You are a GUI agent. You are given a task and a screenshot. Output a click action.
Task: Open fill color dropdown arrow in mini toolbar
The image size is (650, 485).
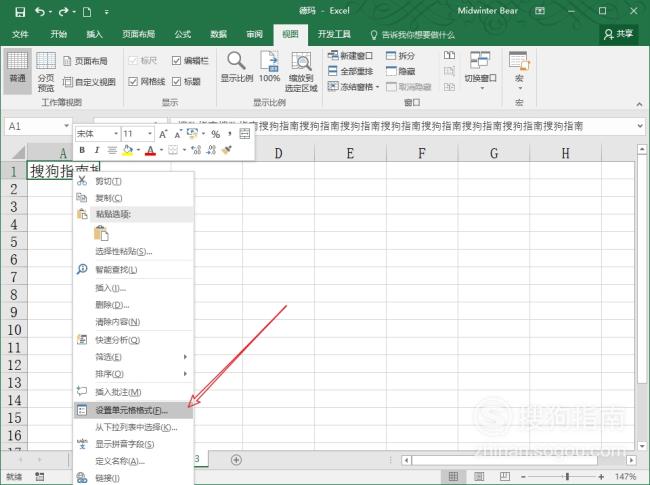pyautogui.click(x=138, y=150)
